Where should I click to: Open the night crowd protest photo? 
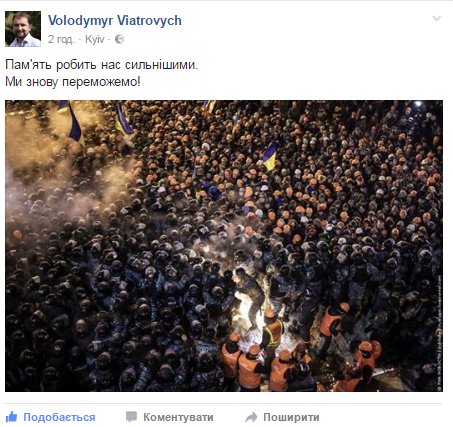[224, 246]
